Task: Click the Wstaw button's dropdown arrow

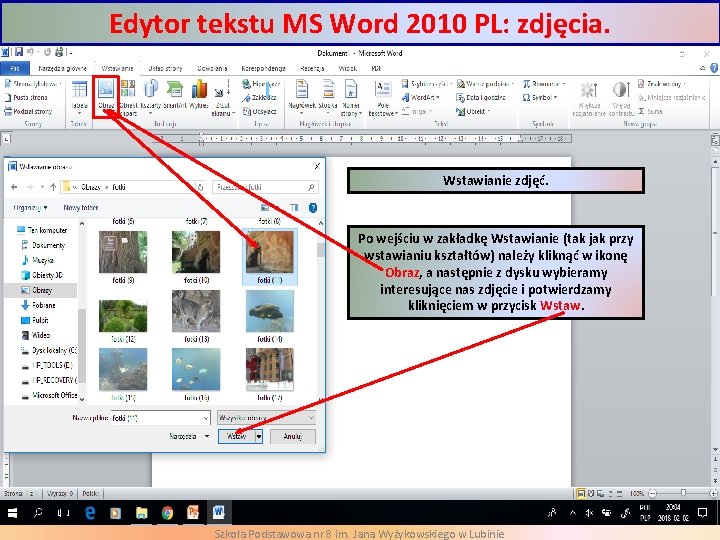Action: point(259,436)
